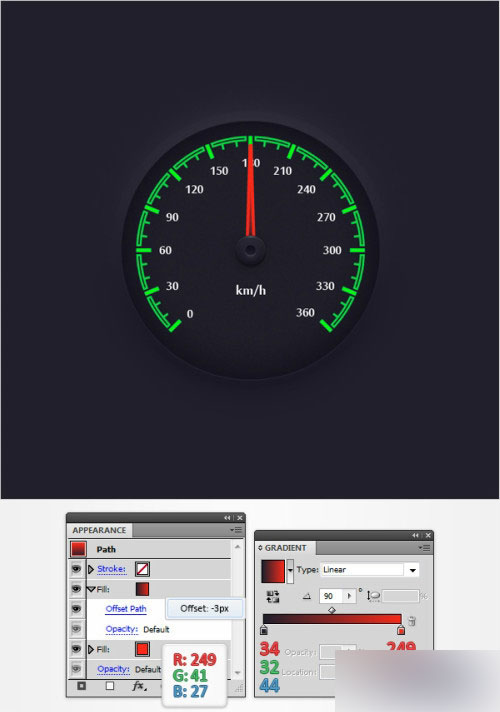Viewport: 500px width, 712px height.
Task: Toggle visibility eye for the Stroke row
Action: click(76, 569)
